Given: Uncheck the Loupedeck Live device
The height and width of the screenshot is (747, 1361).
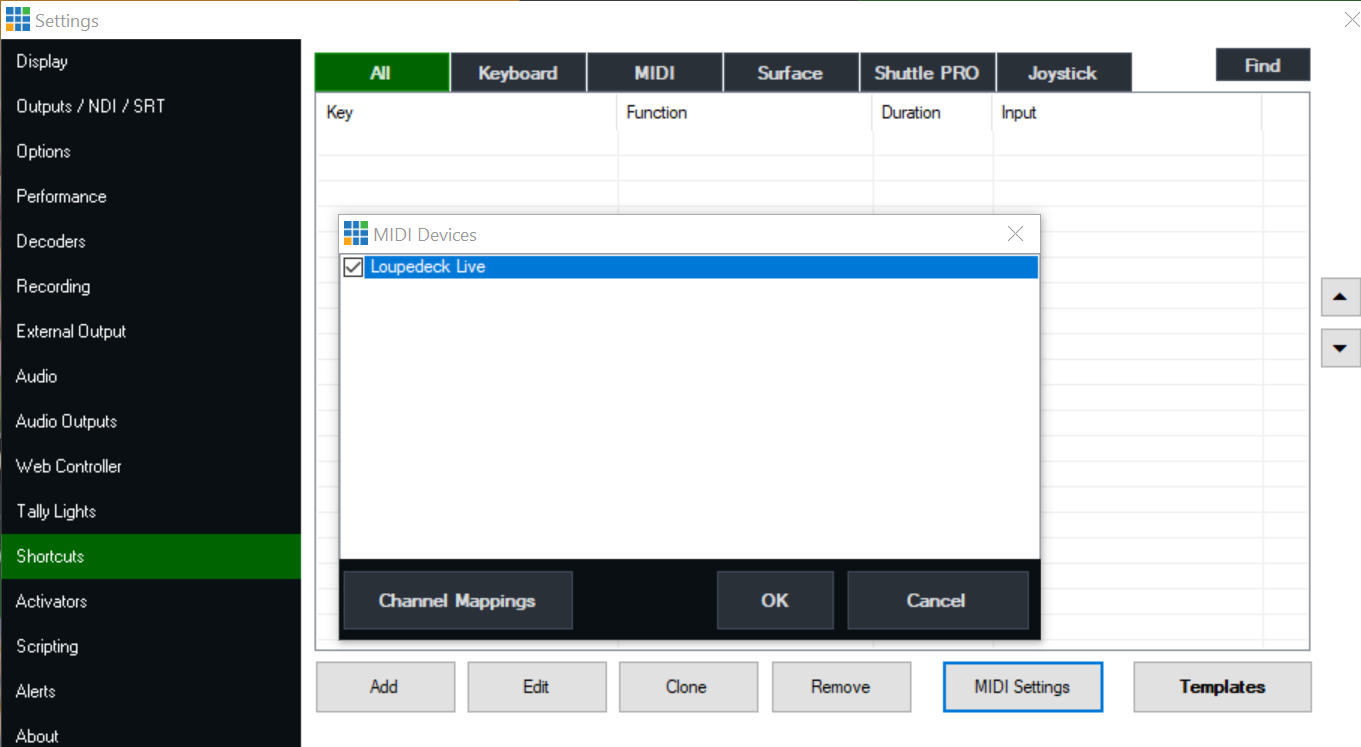Looking at the screenshot, I should [353, 266].
